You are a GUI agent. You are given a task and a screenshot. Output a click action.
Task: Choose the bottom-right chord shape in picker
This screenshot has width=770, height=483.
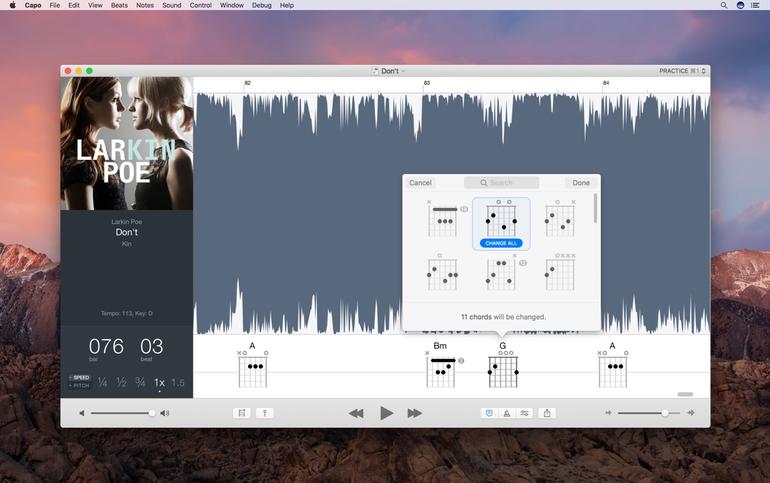point(560,272)
